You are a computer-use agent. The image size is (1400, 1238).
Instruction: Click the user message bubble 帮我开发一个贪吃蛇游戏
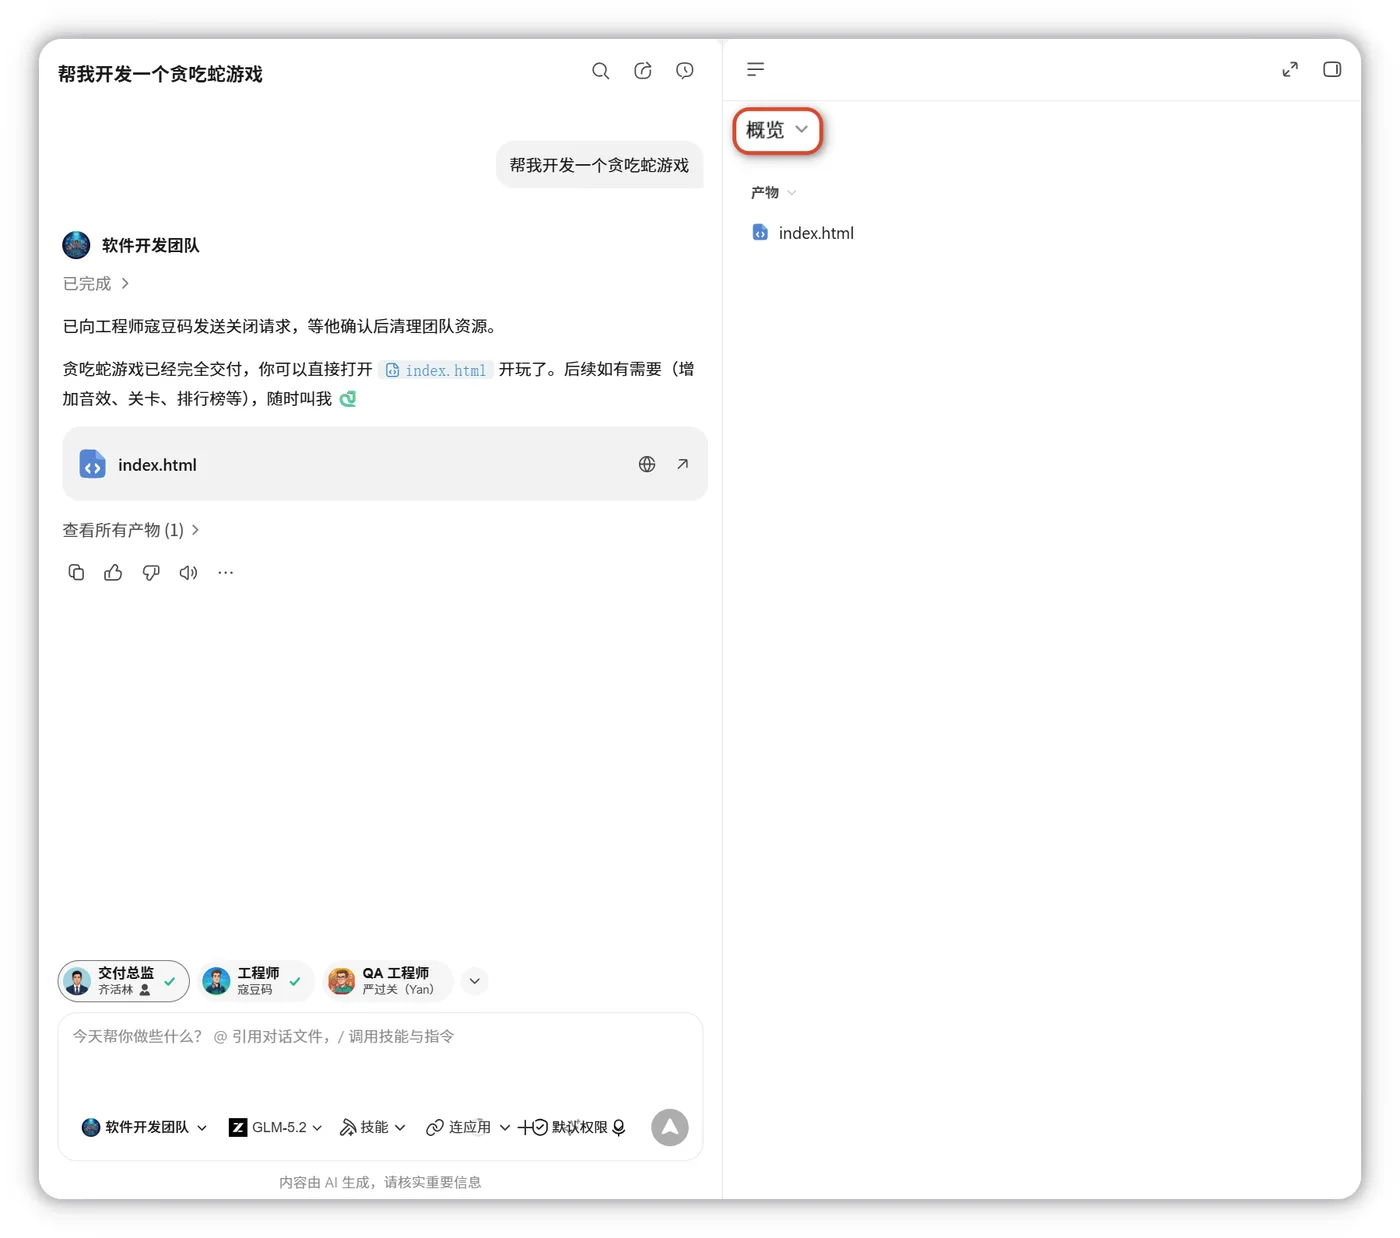pyautogui.click(x=599, y=165)
